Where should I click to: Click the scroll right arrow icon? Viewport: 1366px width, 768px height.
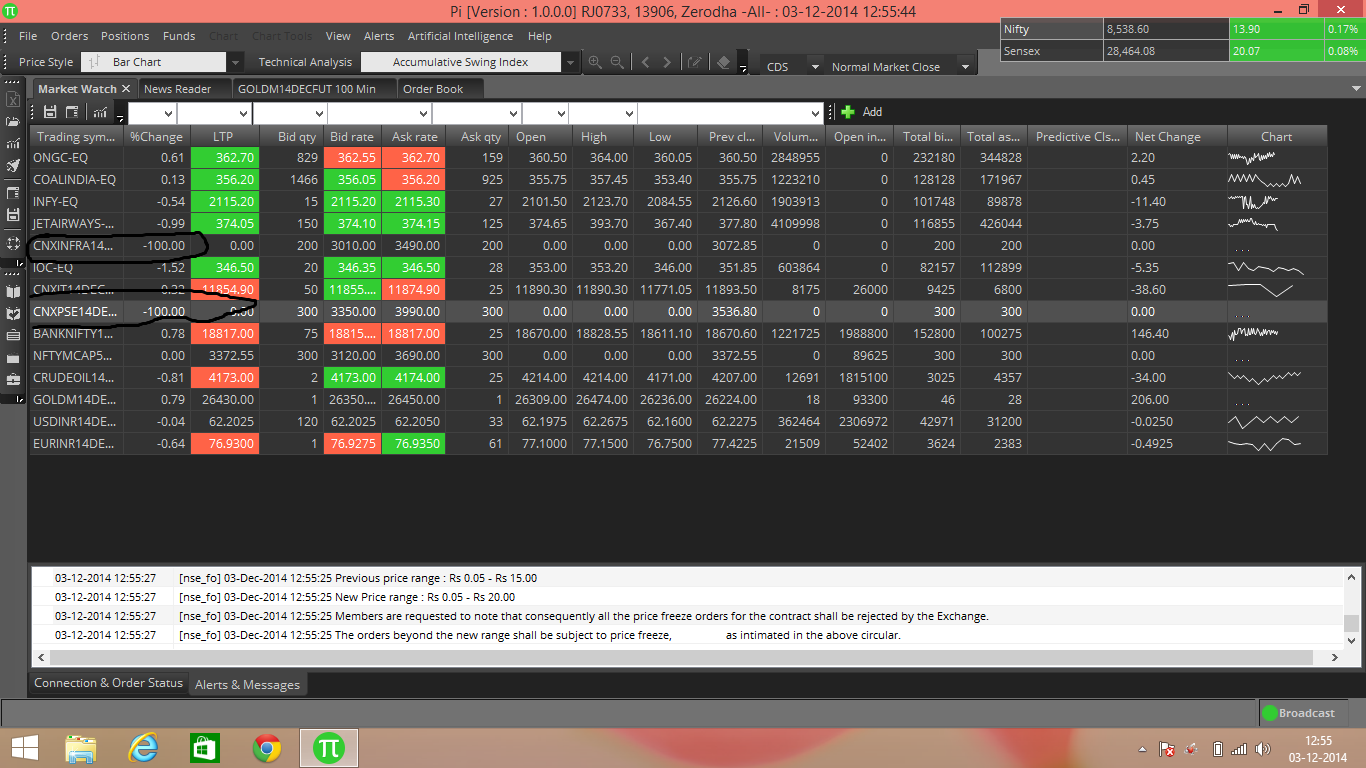pos(667,62)
